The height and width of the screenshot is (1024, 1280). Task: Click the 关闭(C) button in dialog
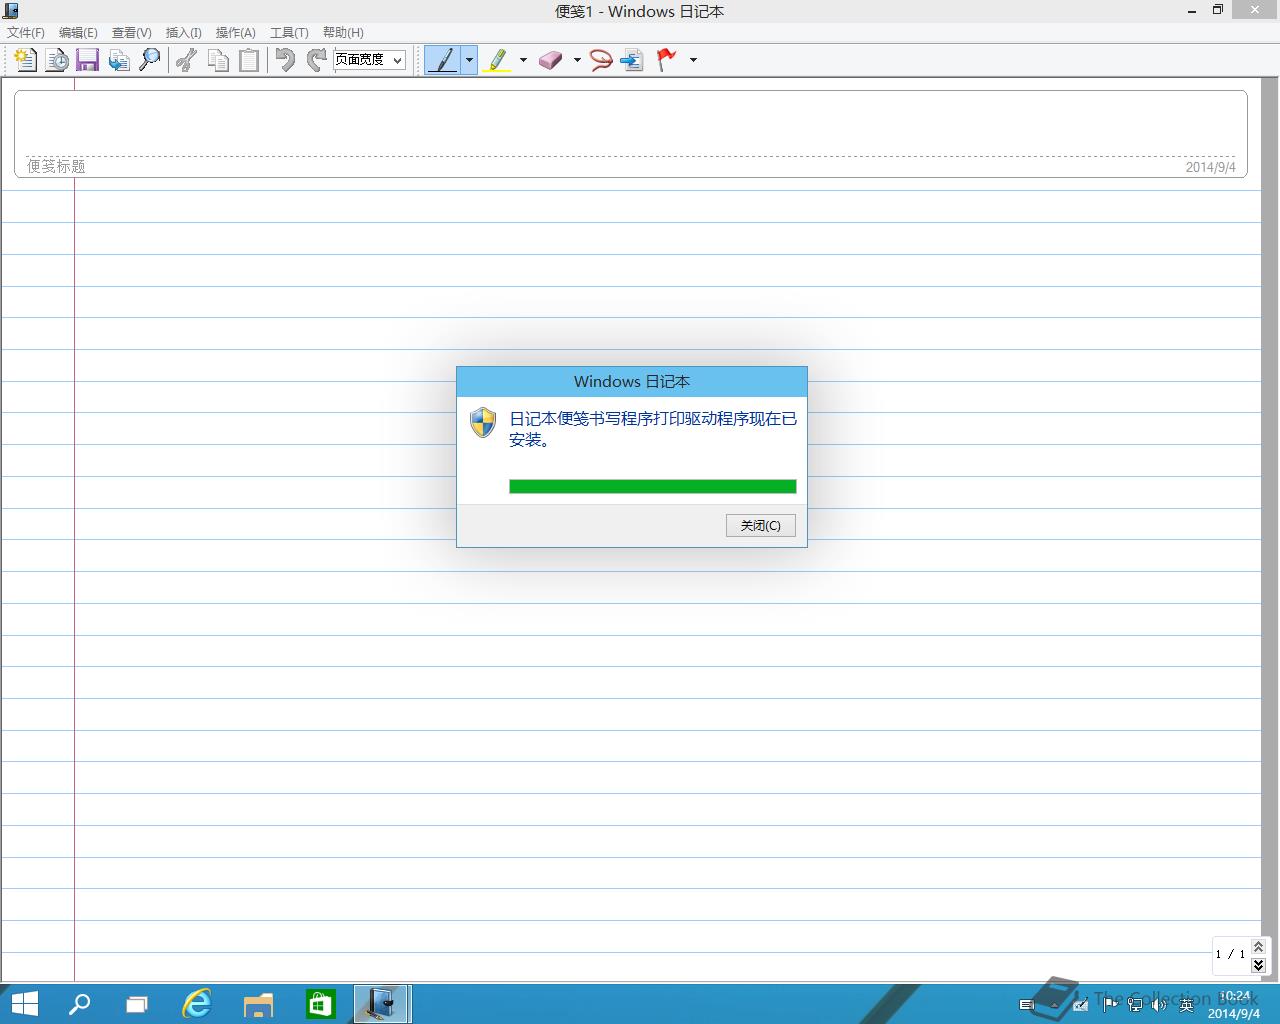761,525
